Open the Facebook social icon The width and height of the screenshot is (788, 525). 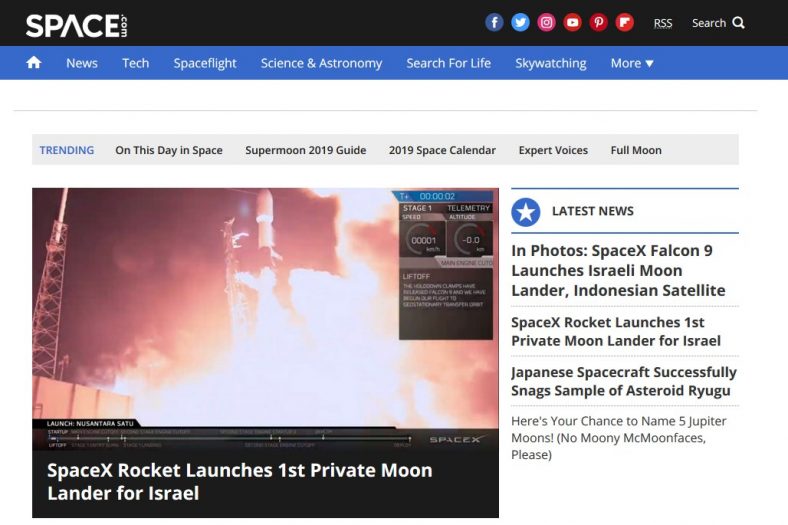[x=495, y=23]
